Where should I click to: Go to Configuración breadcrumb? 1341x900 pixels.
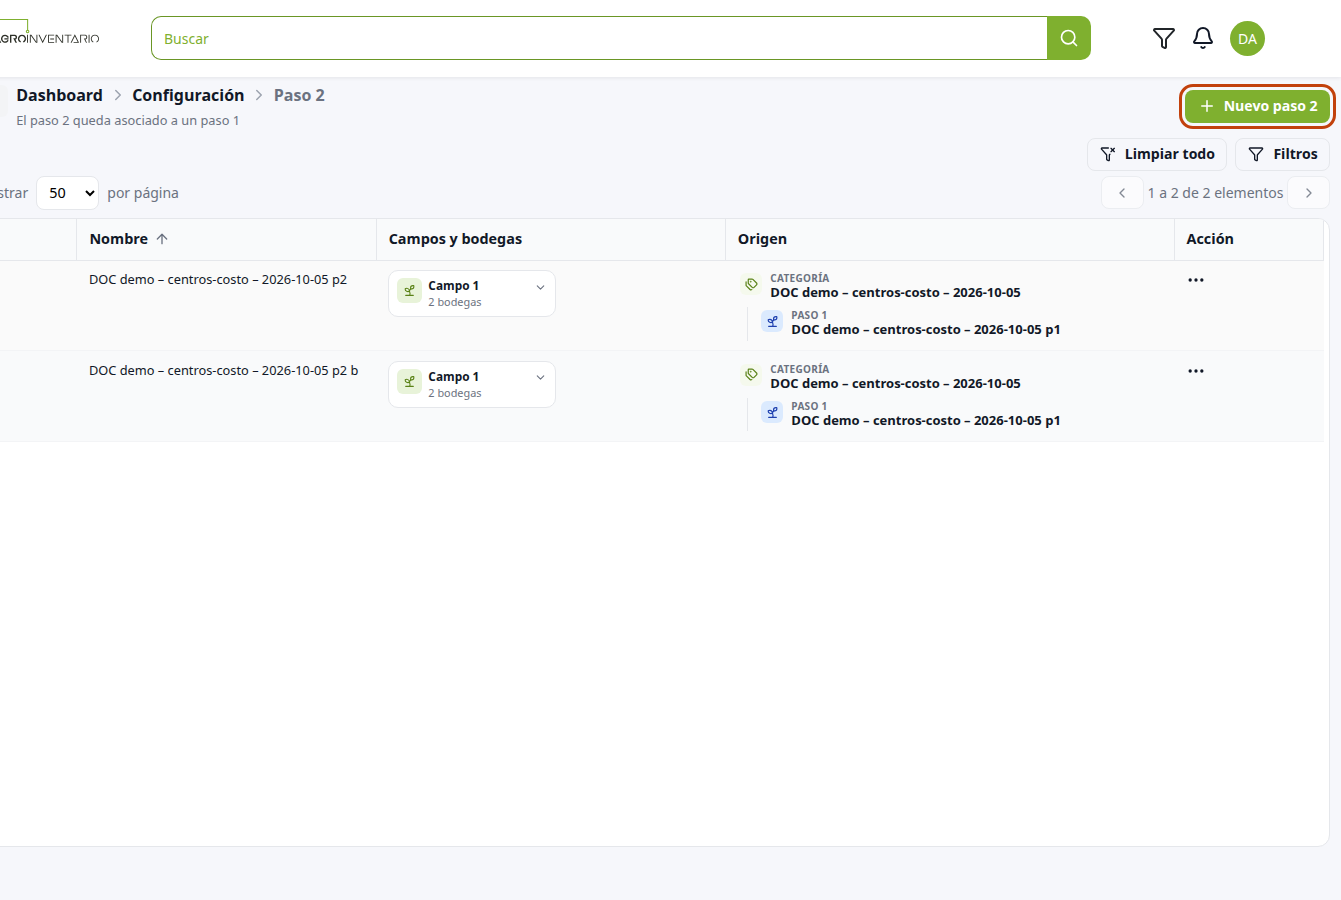click(x=188, y=95)
